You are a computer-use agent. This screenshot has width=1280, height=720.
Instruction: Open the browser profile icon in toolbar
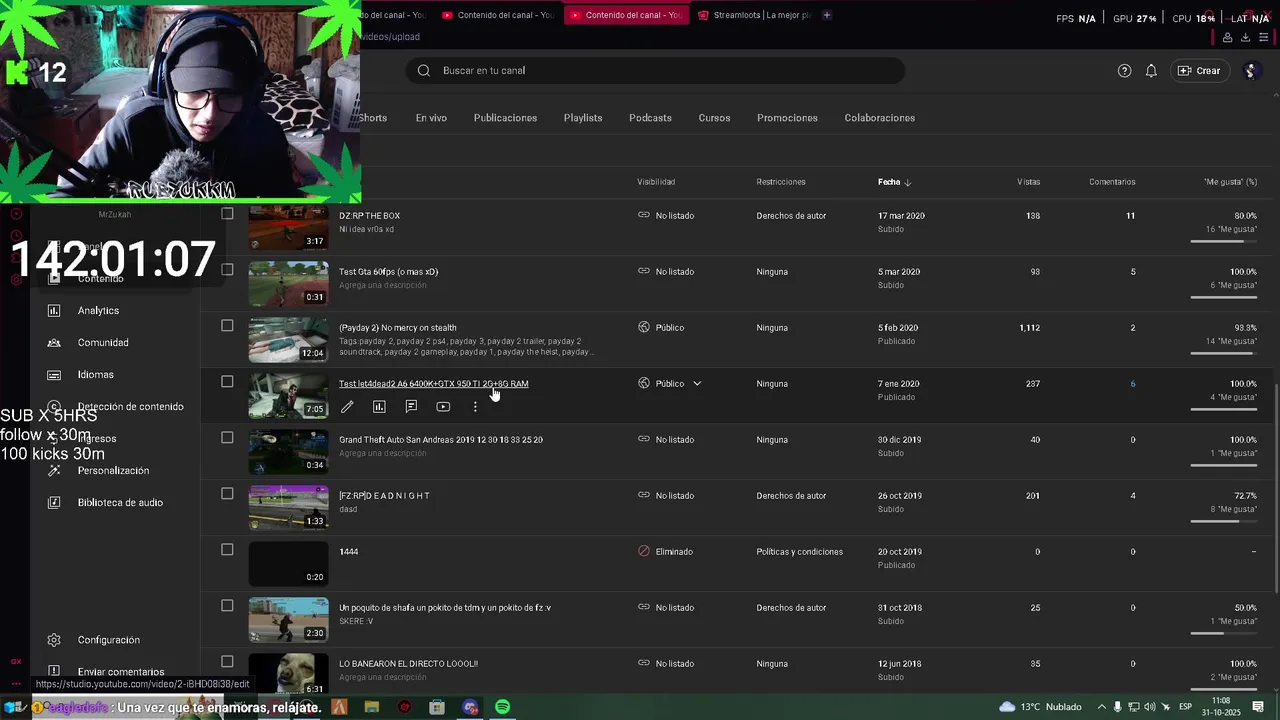tap(1227, 37)
